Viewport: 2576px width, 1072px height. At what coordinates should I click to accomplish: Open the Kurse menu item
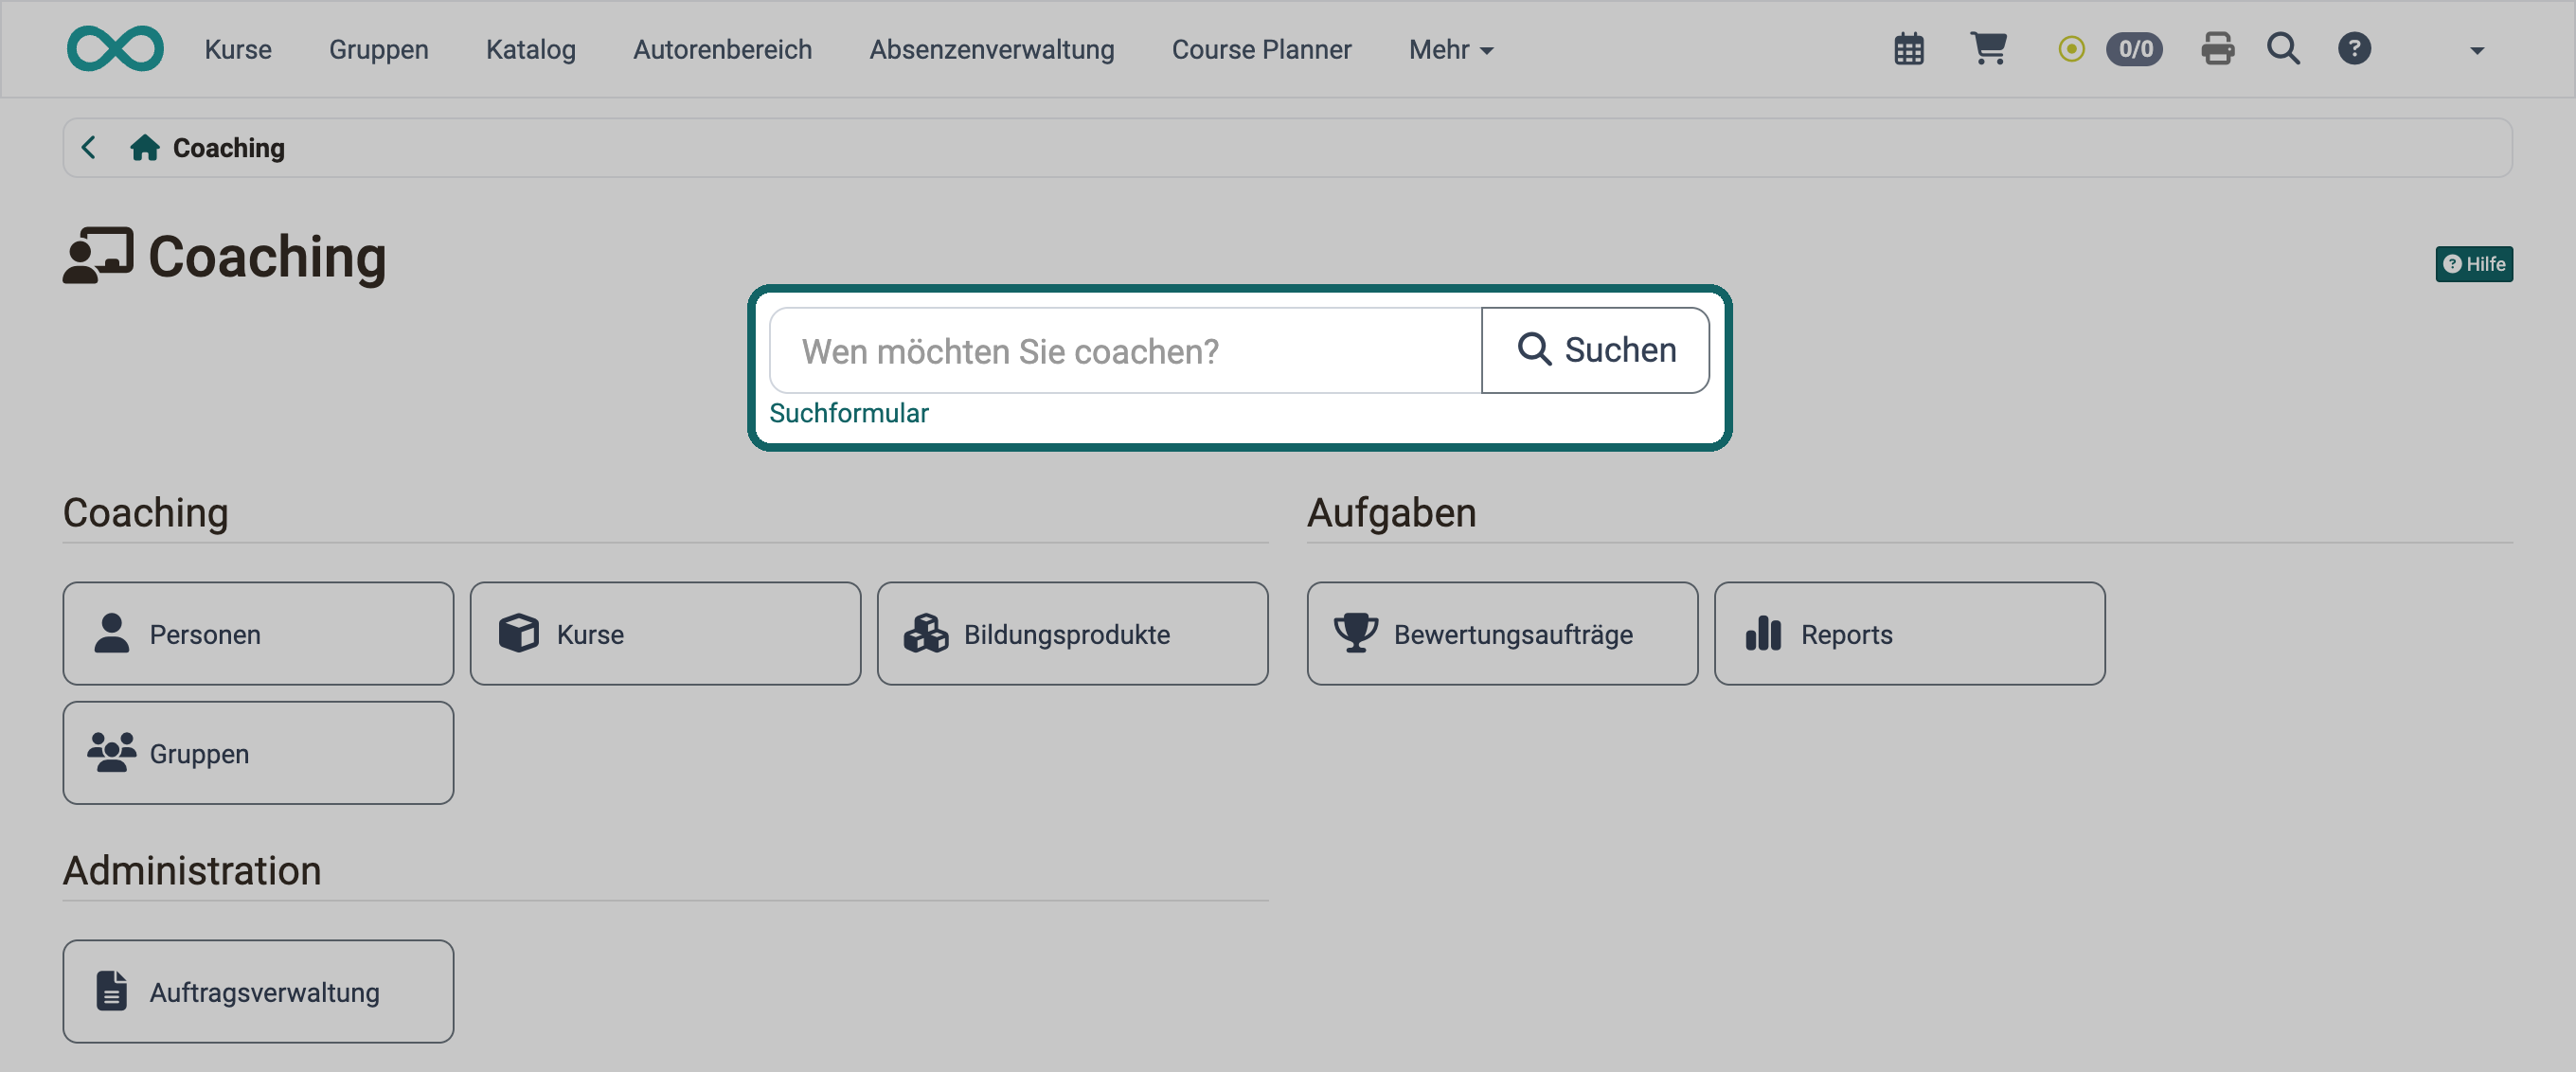coord(238,49)
